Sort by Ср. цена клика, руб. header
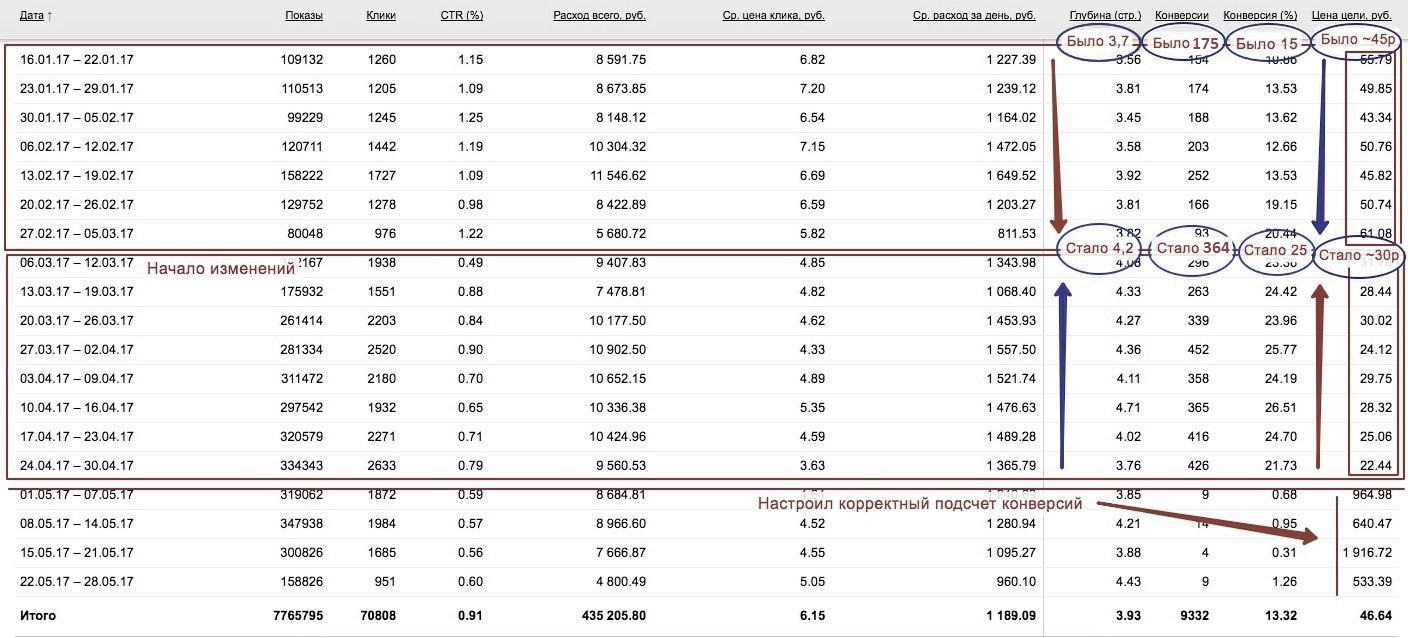The width and height of the screenshot is (1408, 638). tap(773, 16)
